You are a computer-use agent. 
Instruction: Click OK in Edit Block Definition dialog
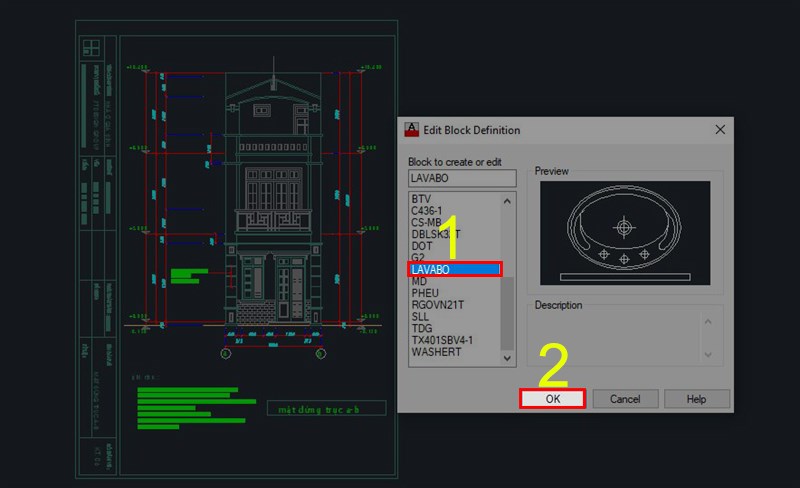(553, 399)
